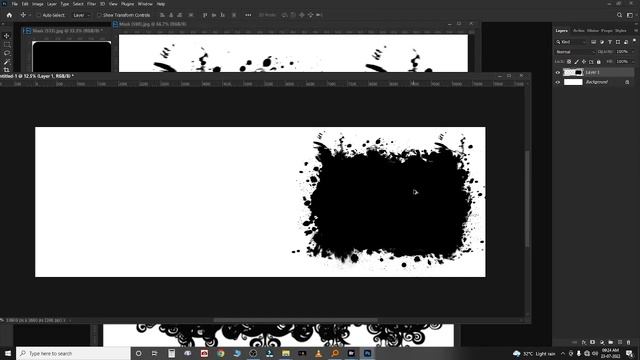Open the Window menu

point(145,4)
